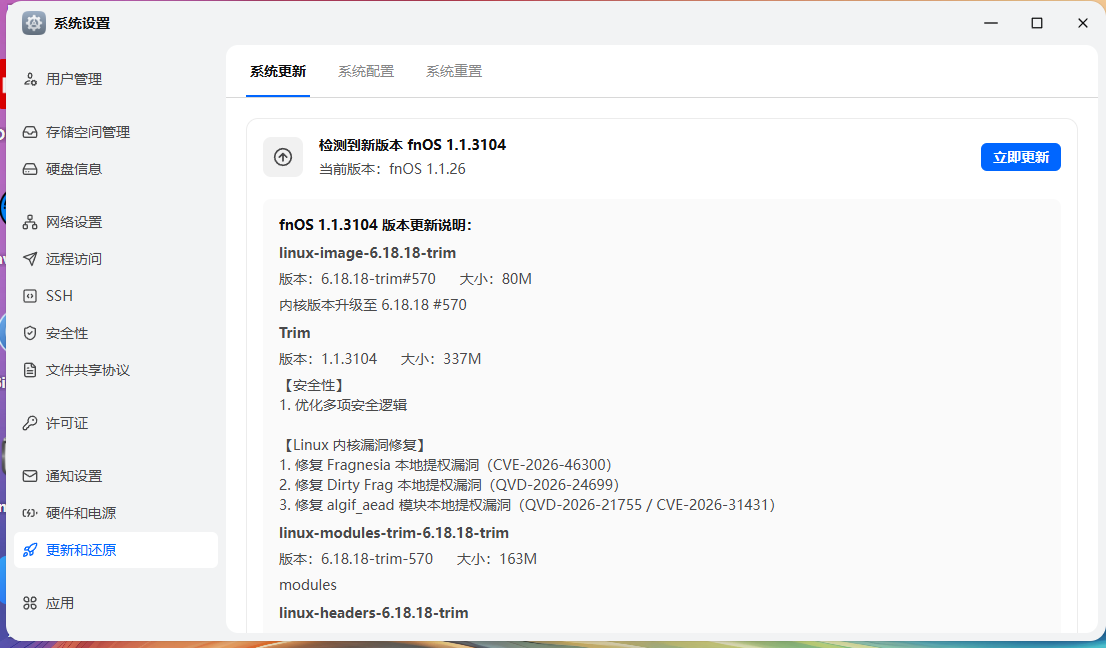This screenshot has height=648, width=1106.
Task: Click the 远程访问 paper plane icon
Action: (30, 259)
